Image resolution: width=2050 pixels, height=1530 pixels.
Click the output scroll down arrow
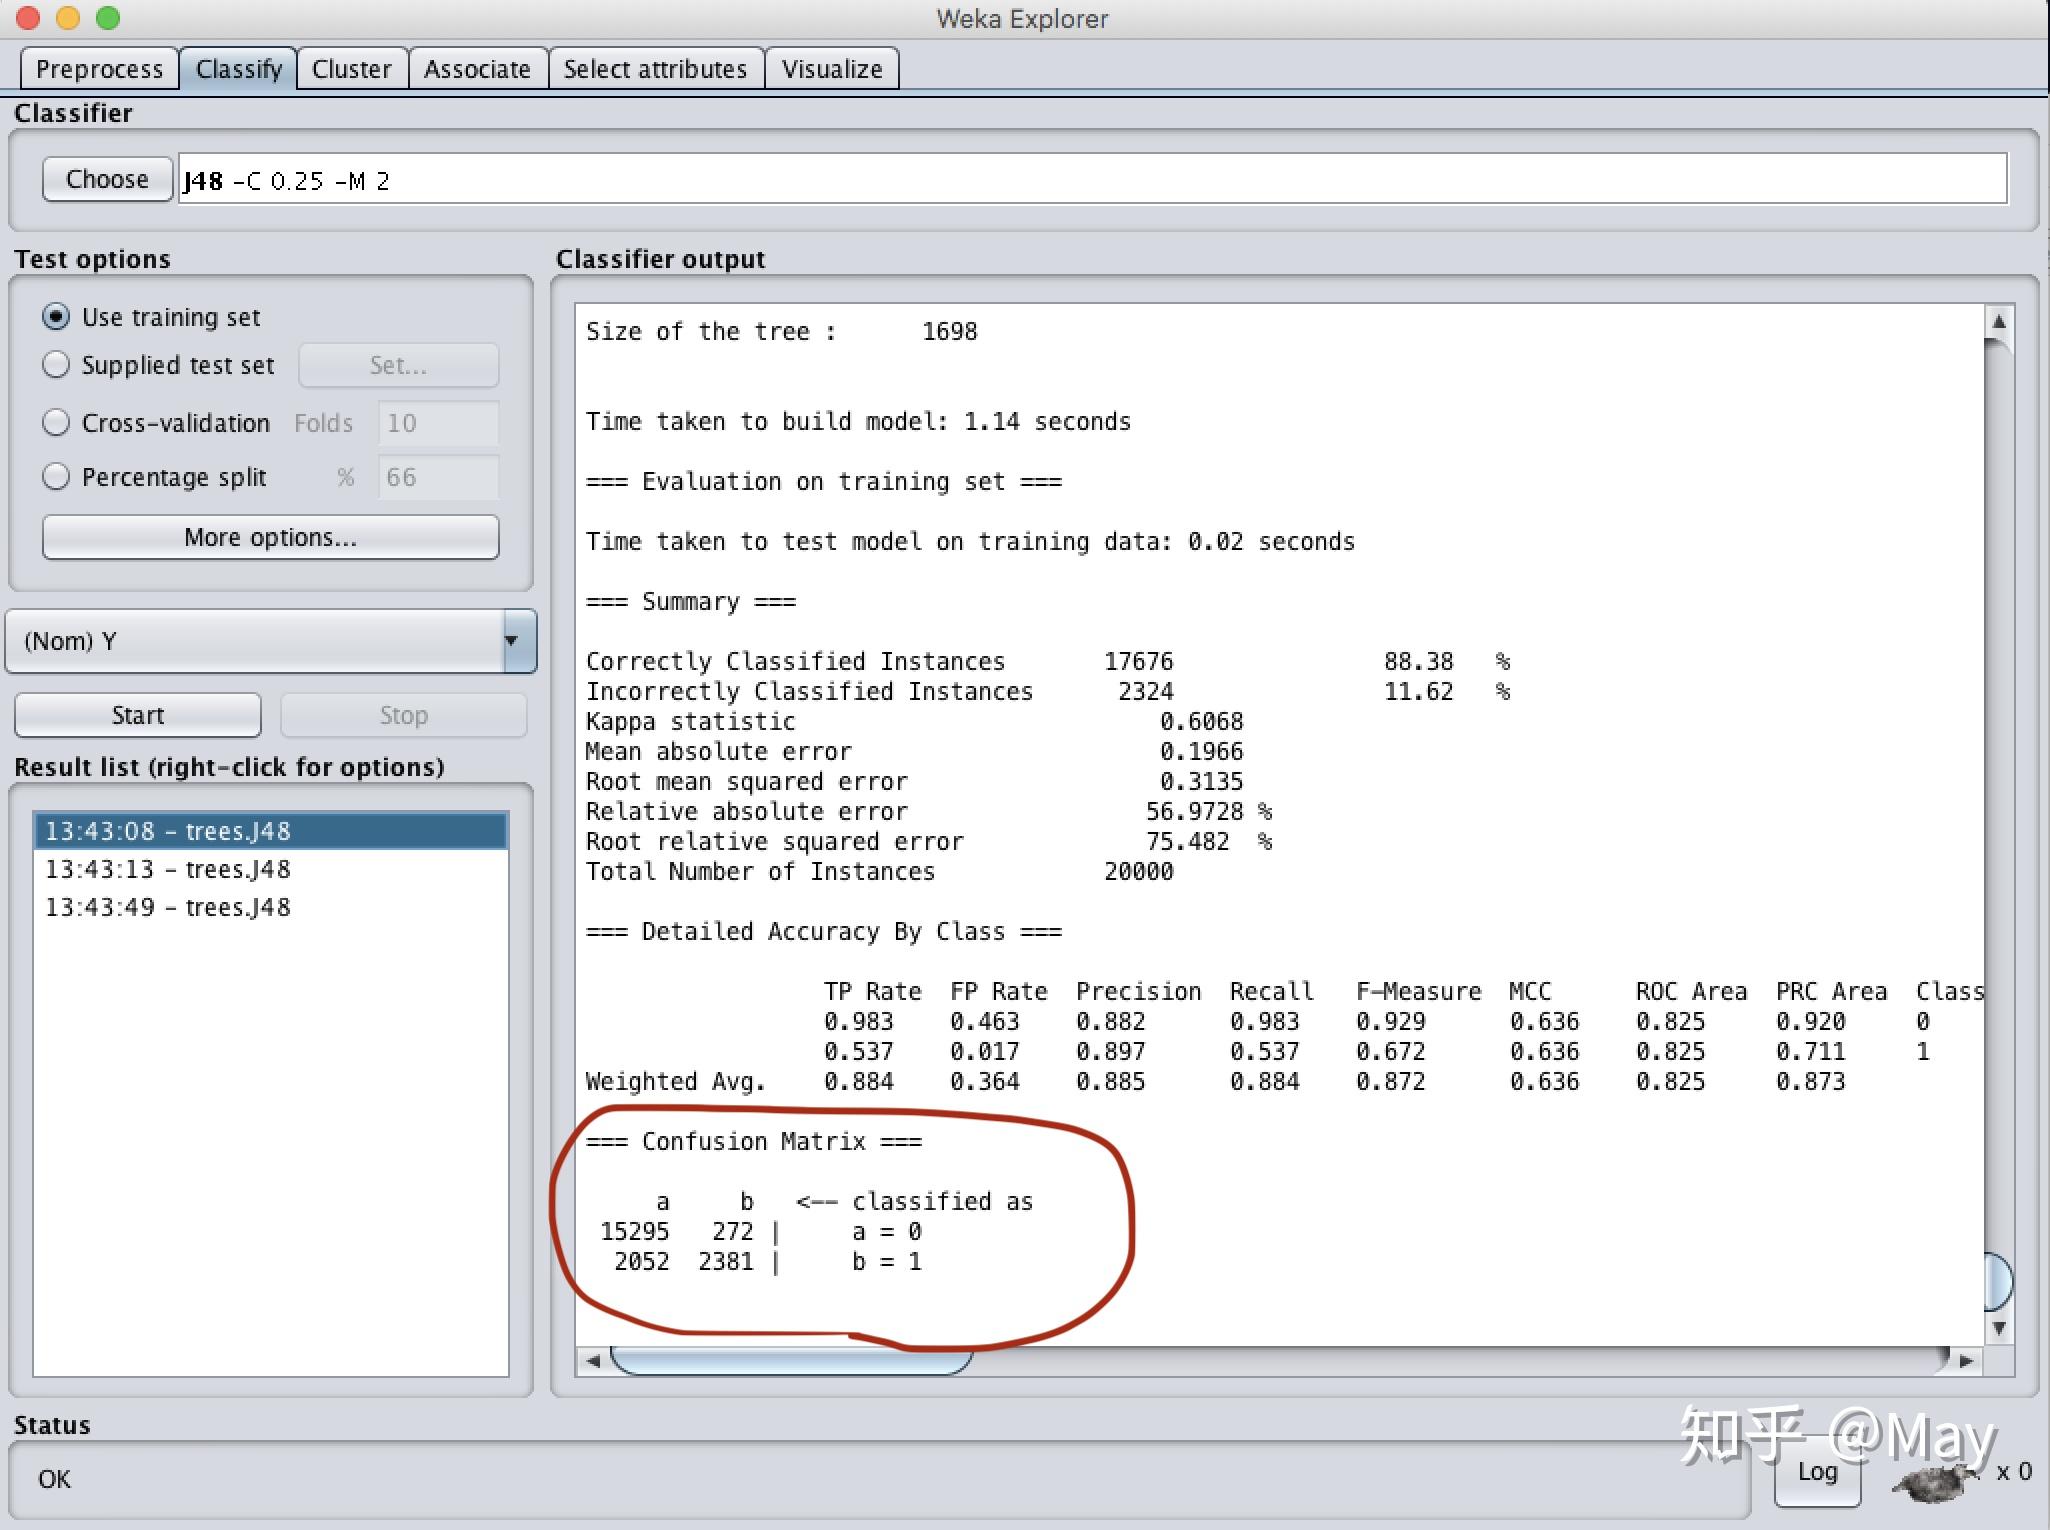(x=1998, y=1328)
